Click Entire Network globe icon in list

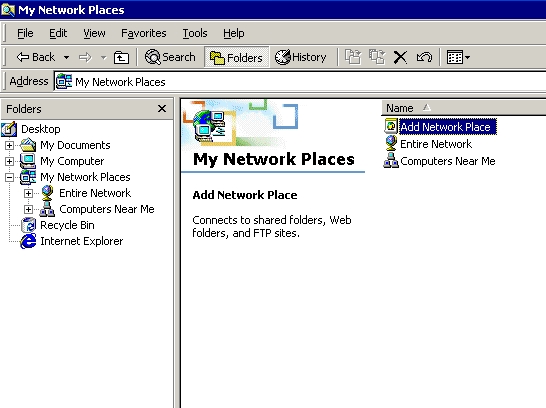coord(391,143)
